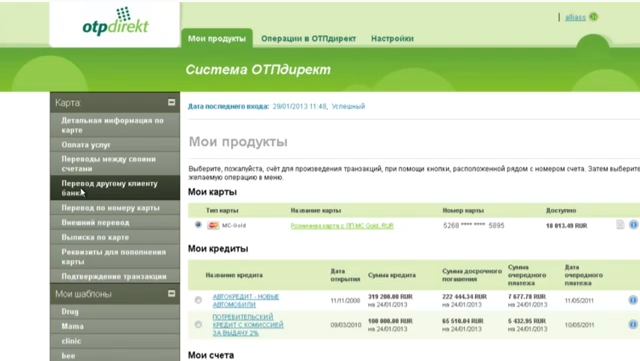
Task: Open the bee template
Action: click(115, 355)
